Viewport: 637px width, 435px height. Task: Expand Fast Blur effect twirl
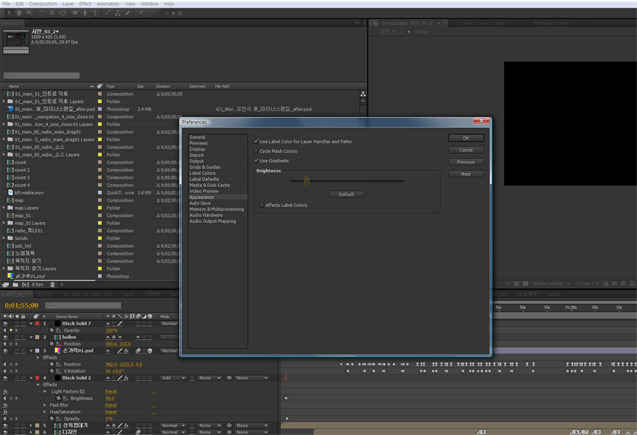click(45, 405)
